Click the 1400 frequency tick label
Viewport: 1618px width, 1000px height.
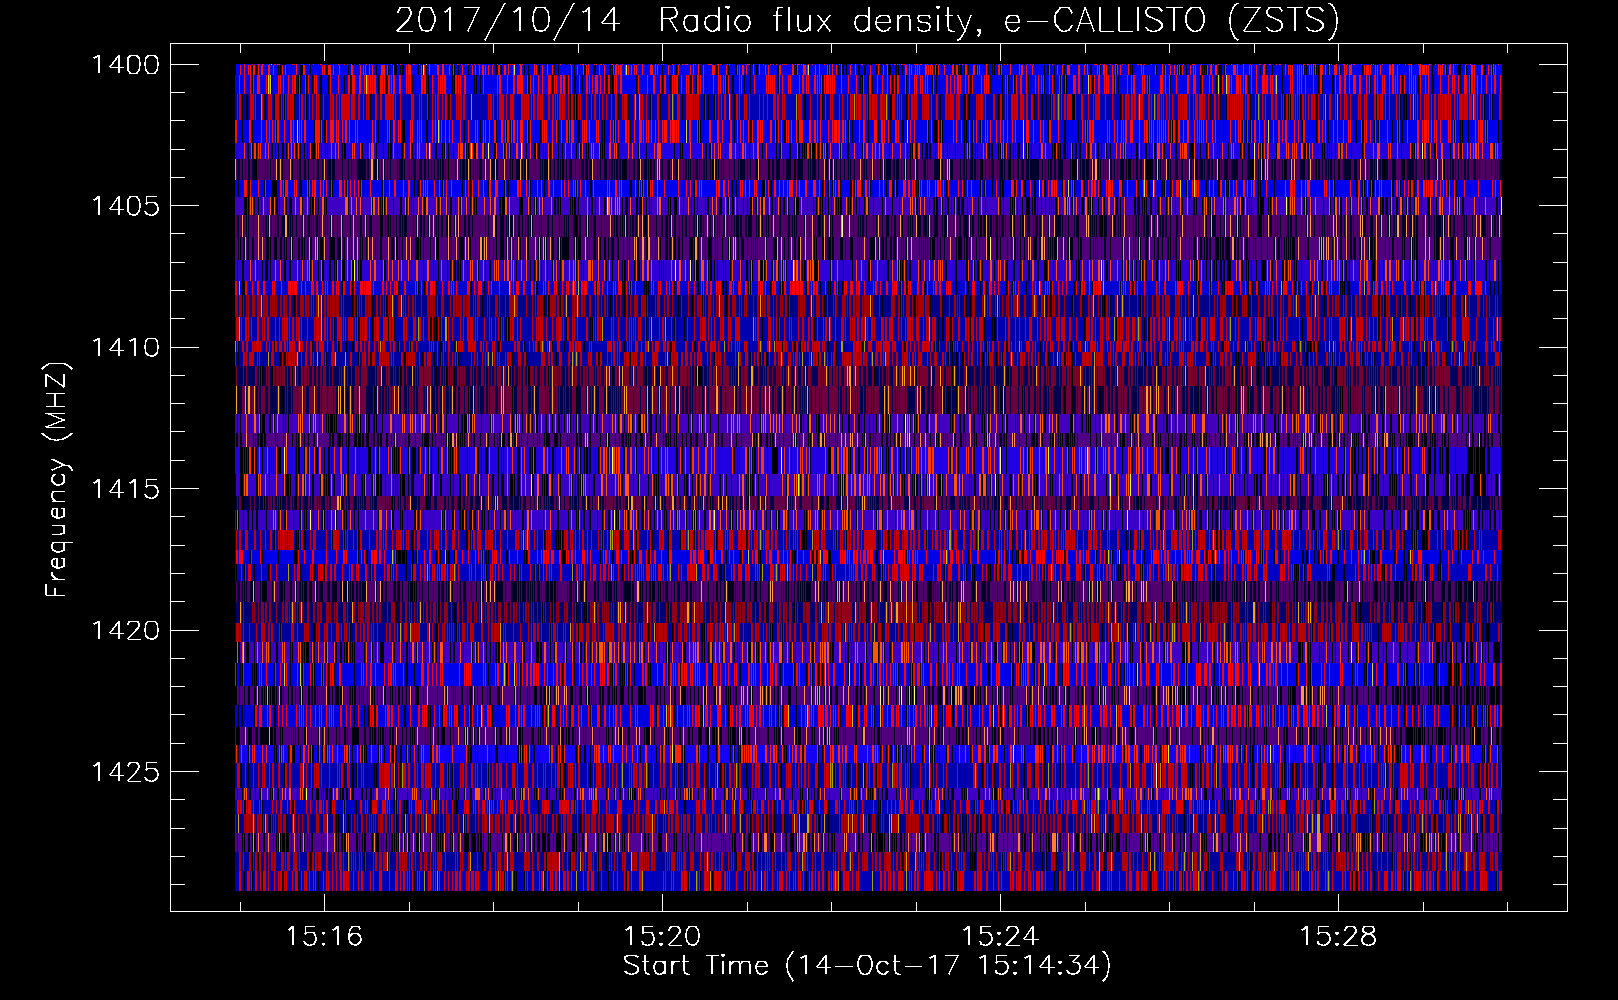tap(125, 65)
